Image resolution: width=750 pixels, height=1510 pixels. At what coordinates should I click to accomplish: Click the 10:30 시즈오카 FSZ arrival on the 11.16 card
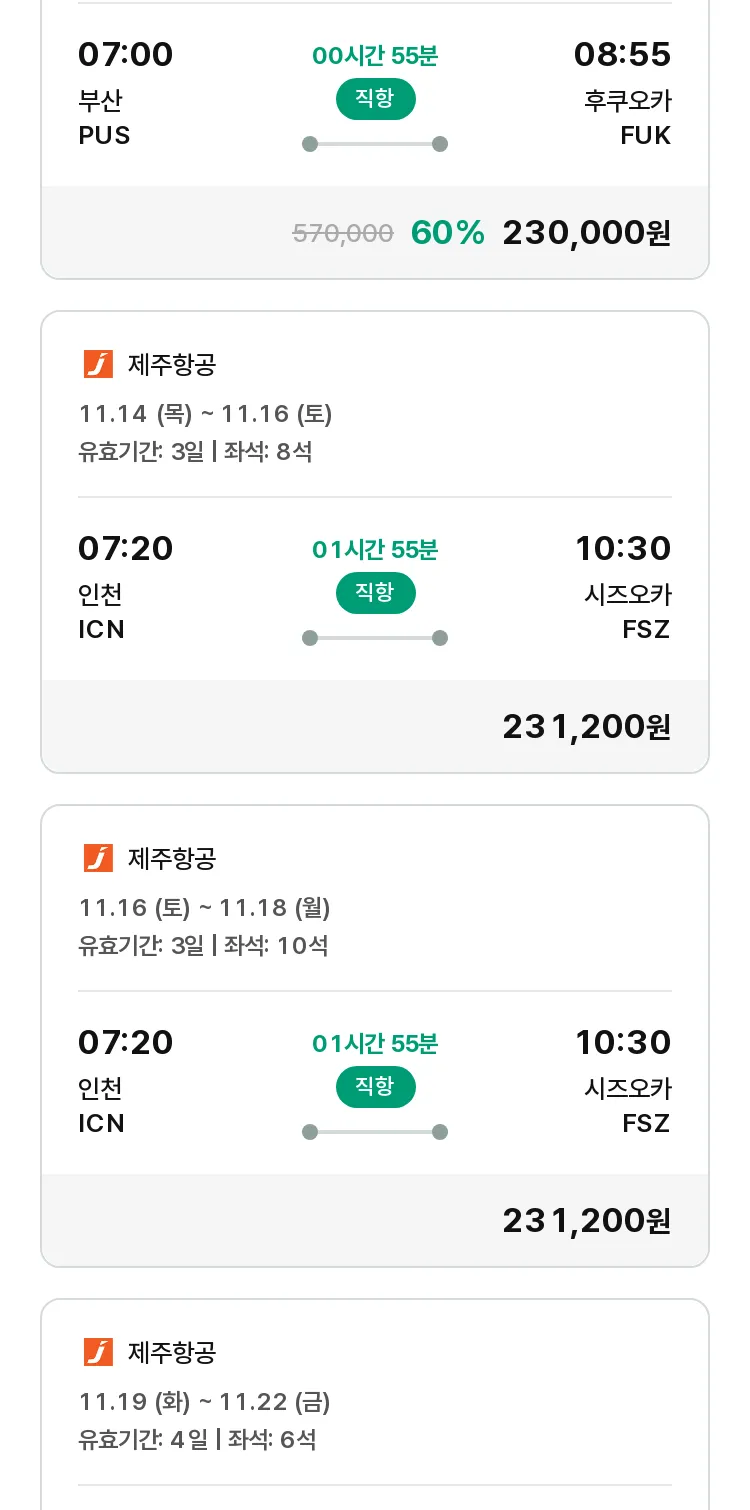tap(623, 1082)
